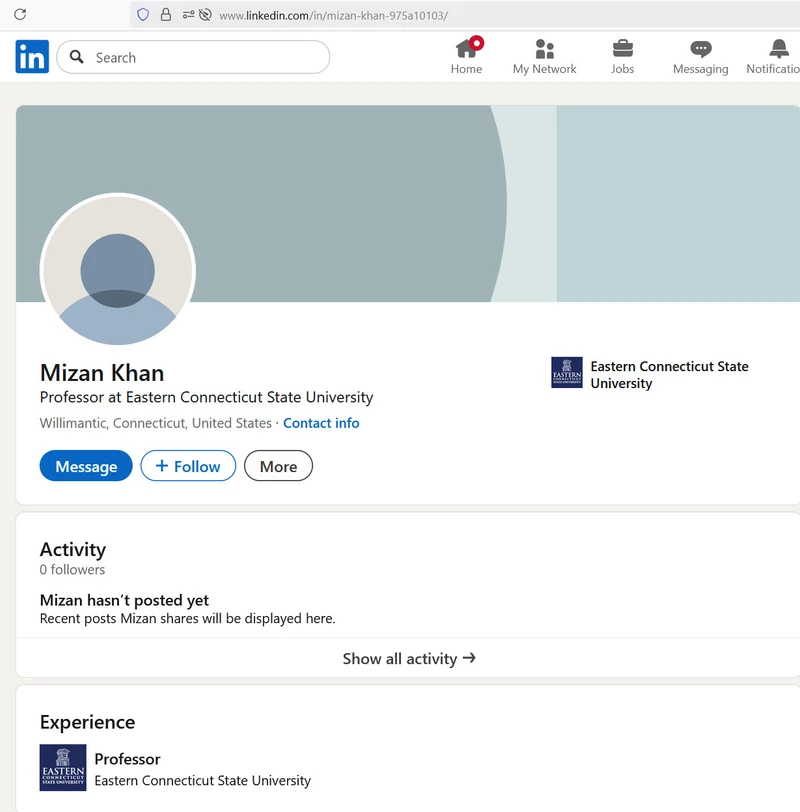
Task: Click the Activity section heading
Action: (x=73, y=549)
